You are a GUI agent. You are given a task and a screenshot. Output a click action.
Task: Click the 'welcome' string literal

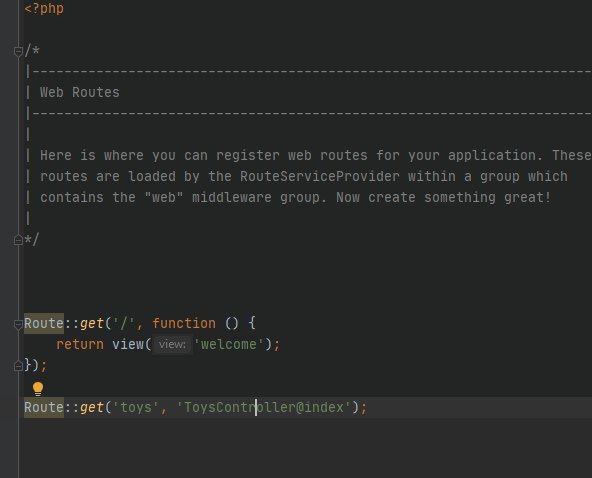point(228,344)
